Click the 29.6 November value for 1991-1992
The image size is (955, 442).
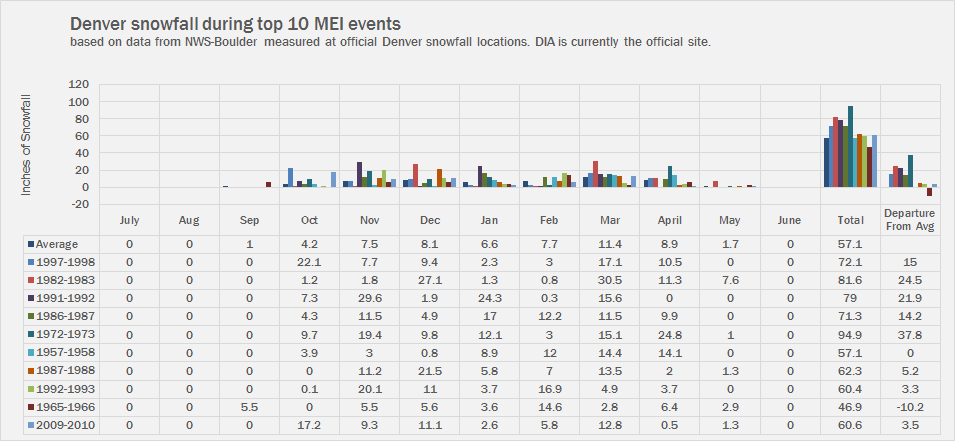tap(370, 298)
